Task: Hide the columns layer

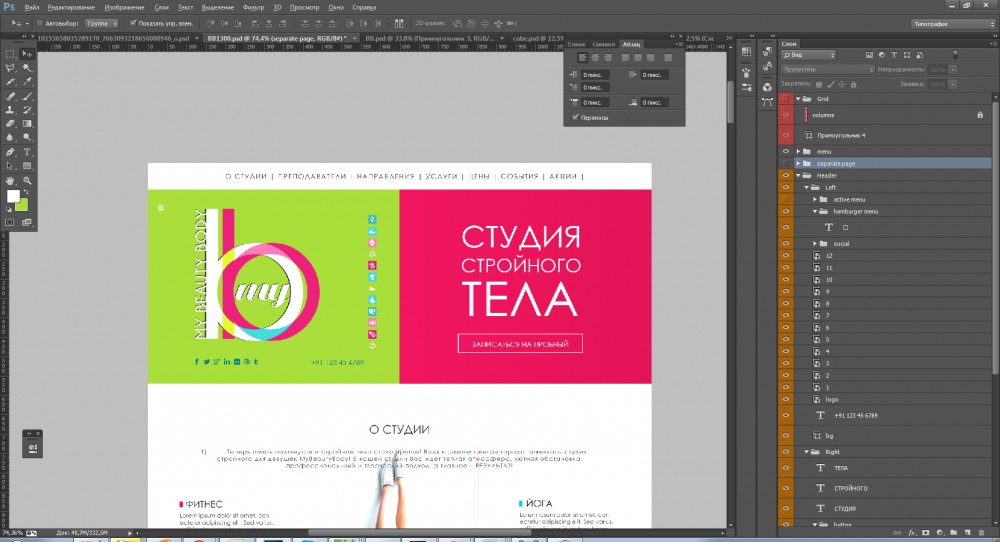Action: pos(786,115)
